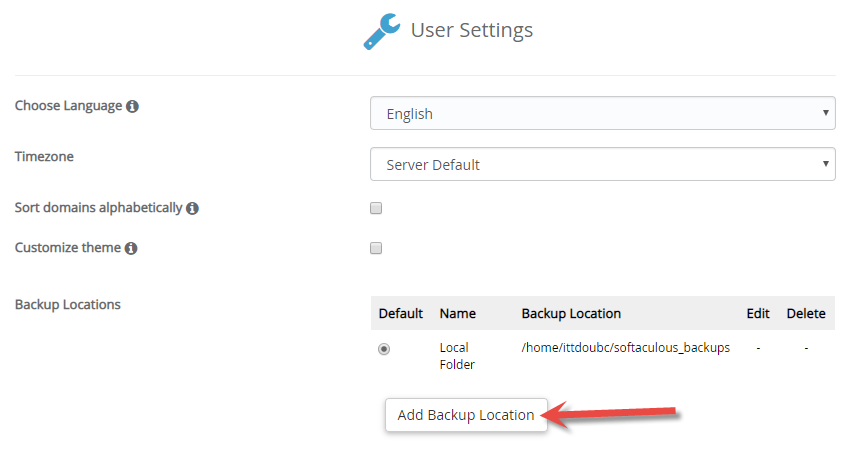Click the Name column header

coord(458,313)
